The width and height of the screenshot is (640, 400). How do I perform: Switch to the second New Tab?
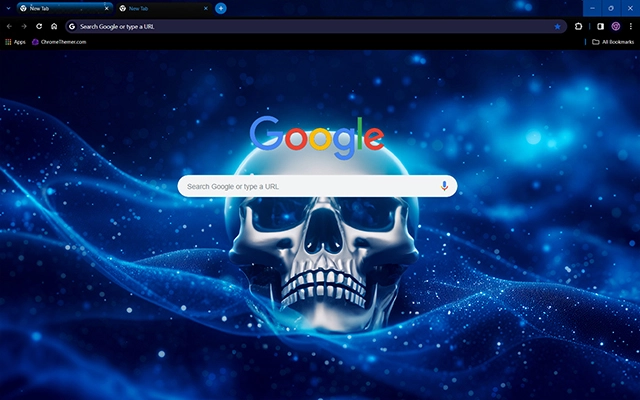click(164, 8)
